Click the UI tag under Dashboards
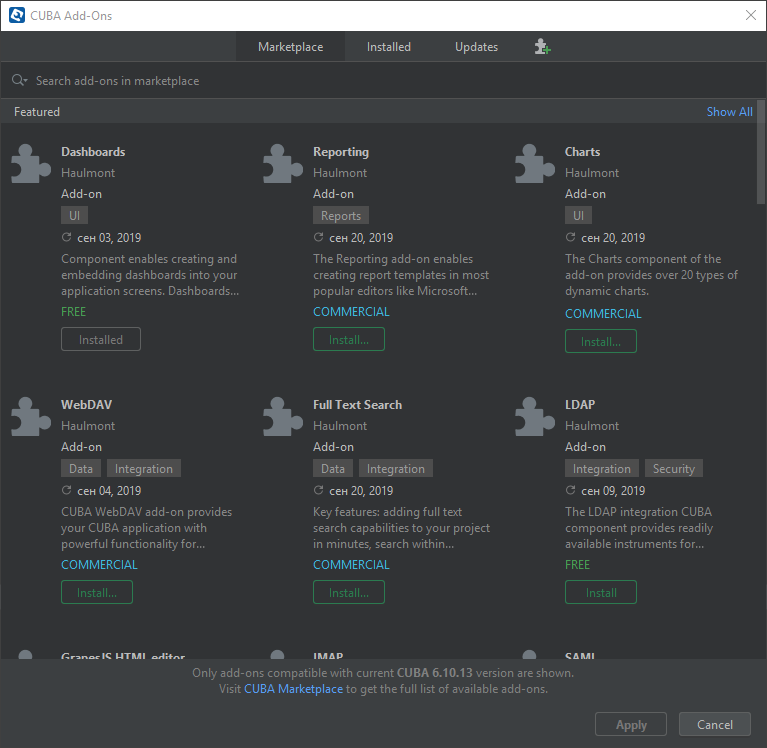The height and width of the screenshot is (748, 767). 74,215
